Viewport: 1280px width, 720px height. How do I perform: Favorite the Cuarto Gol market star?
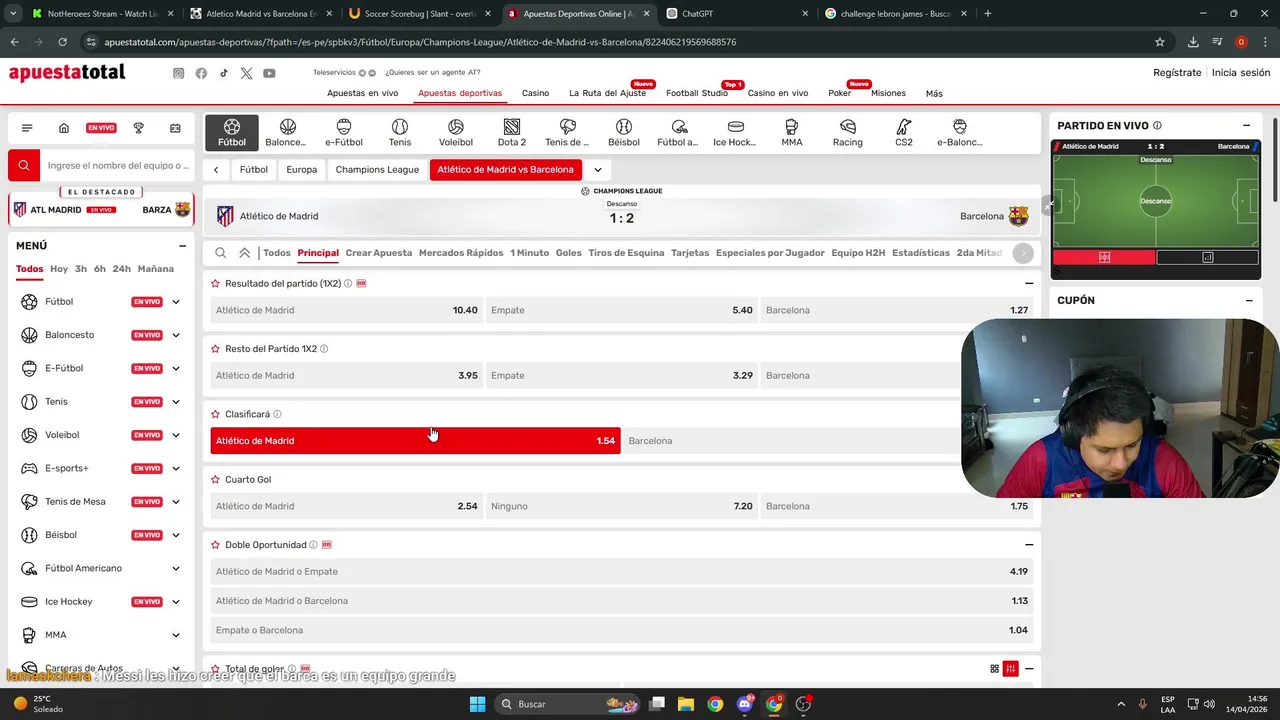click(215, 479)
